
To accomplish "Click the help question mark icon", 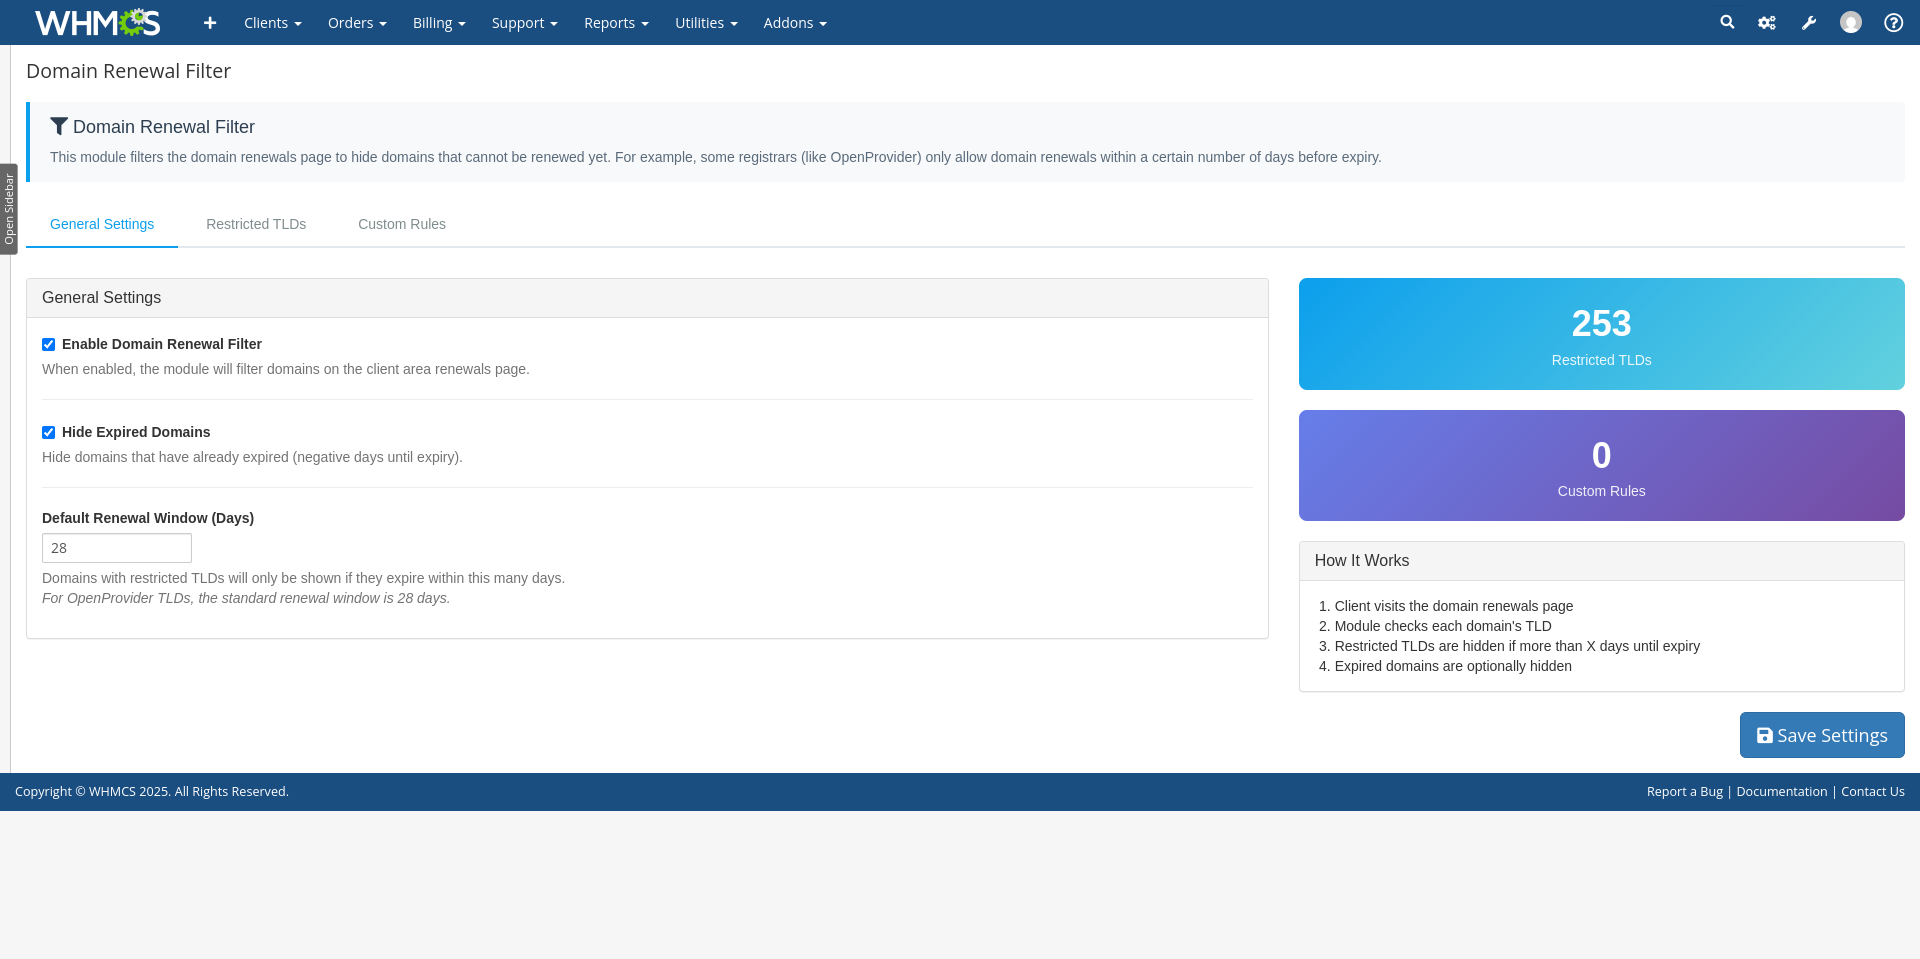I will click(x=1893, y=23).
